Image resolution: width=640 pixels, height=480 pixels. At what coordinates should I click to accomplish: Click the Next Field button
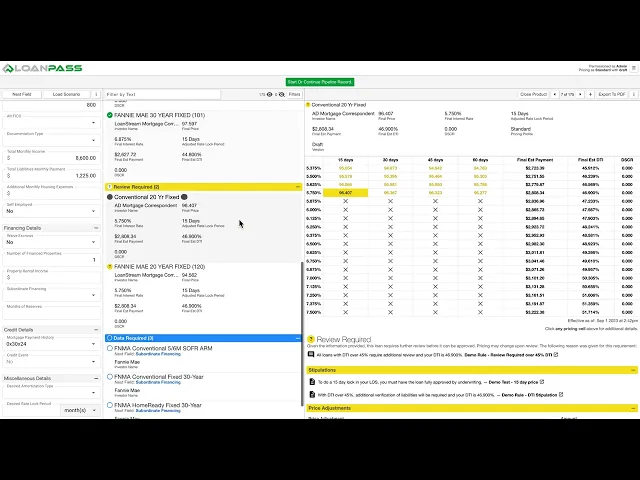22,94
